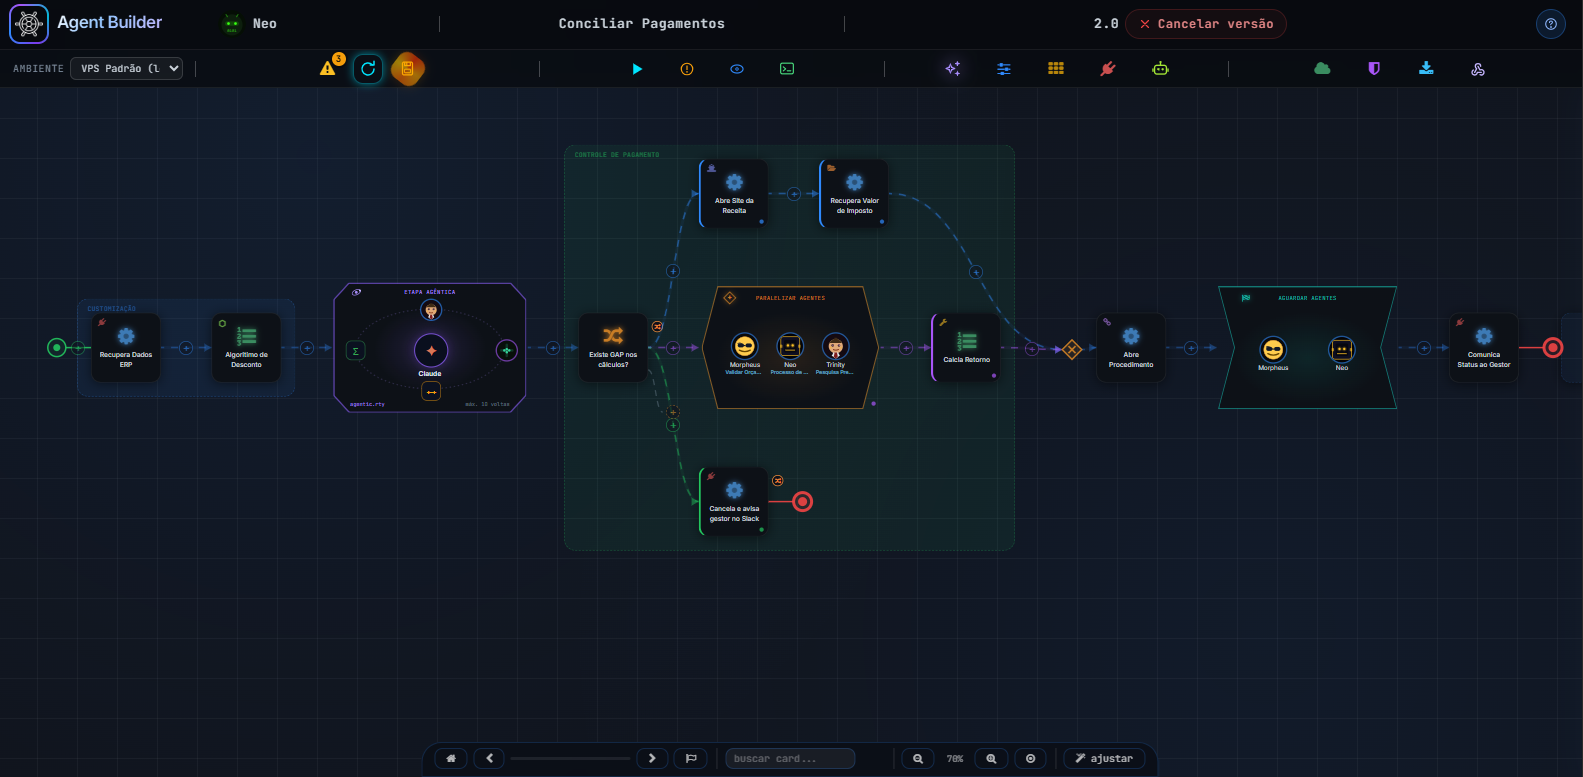Select the Abre Procedimento node

click(1131, 347)
